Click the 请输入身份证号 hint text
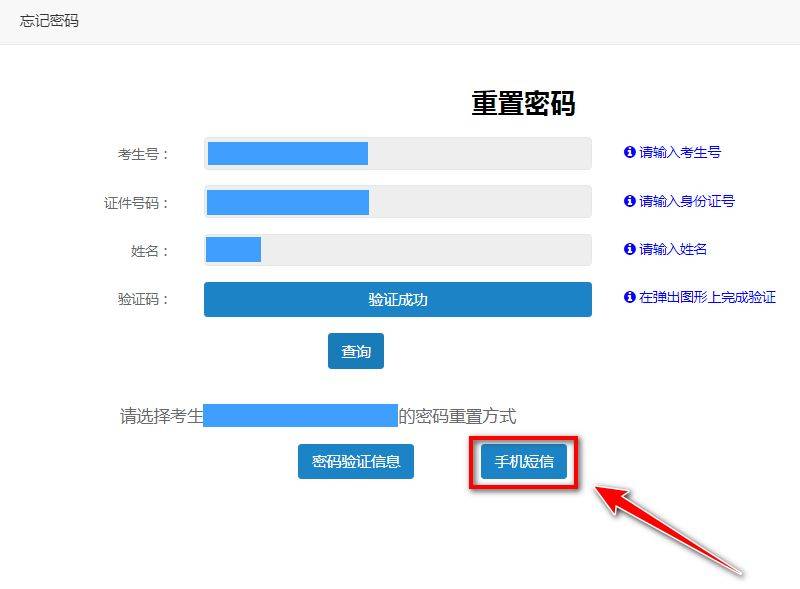Image resolution: width=800 pixels, height=589 pixels. point(687,201)
